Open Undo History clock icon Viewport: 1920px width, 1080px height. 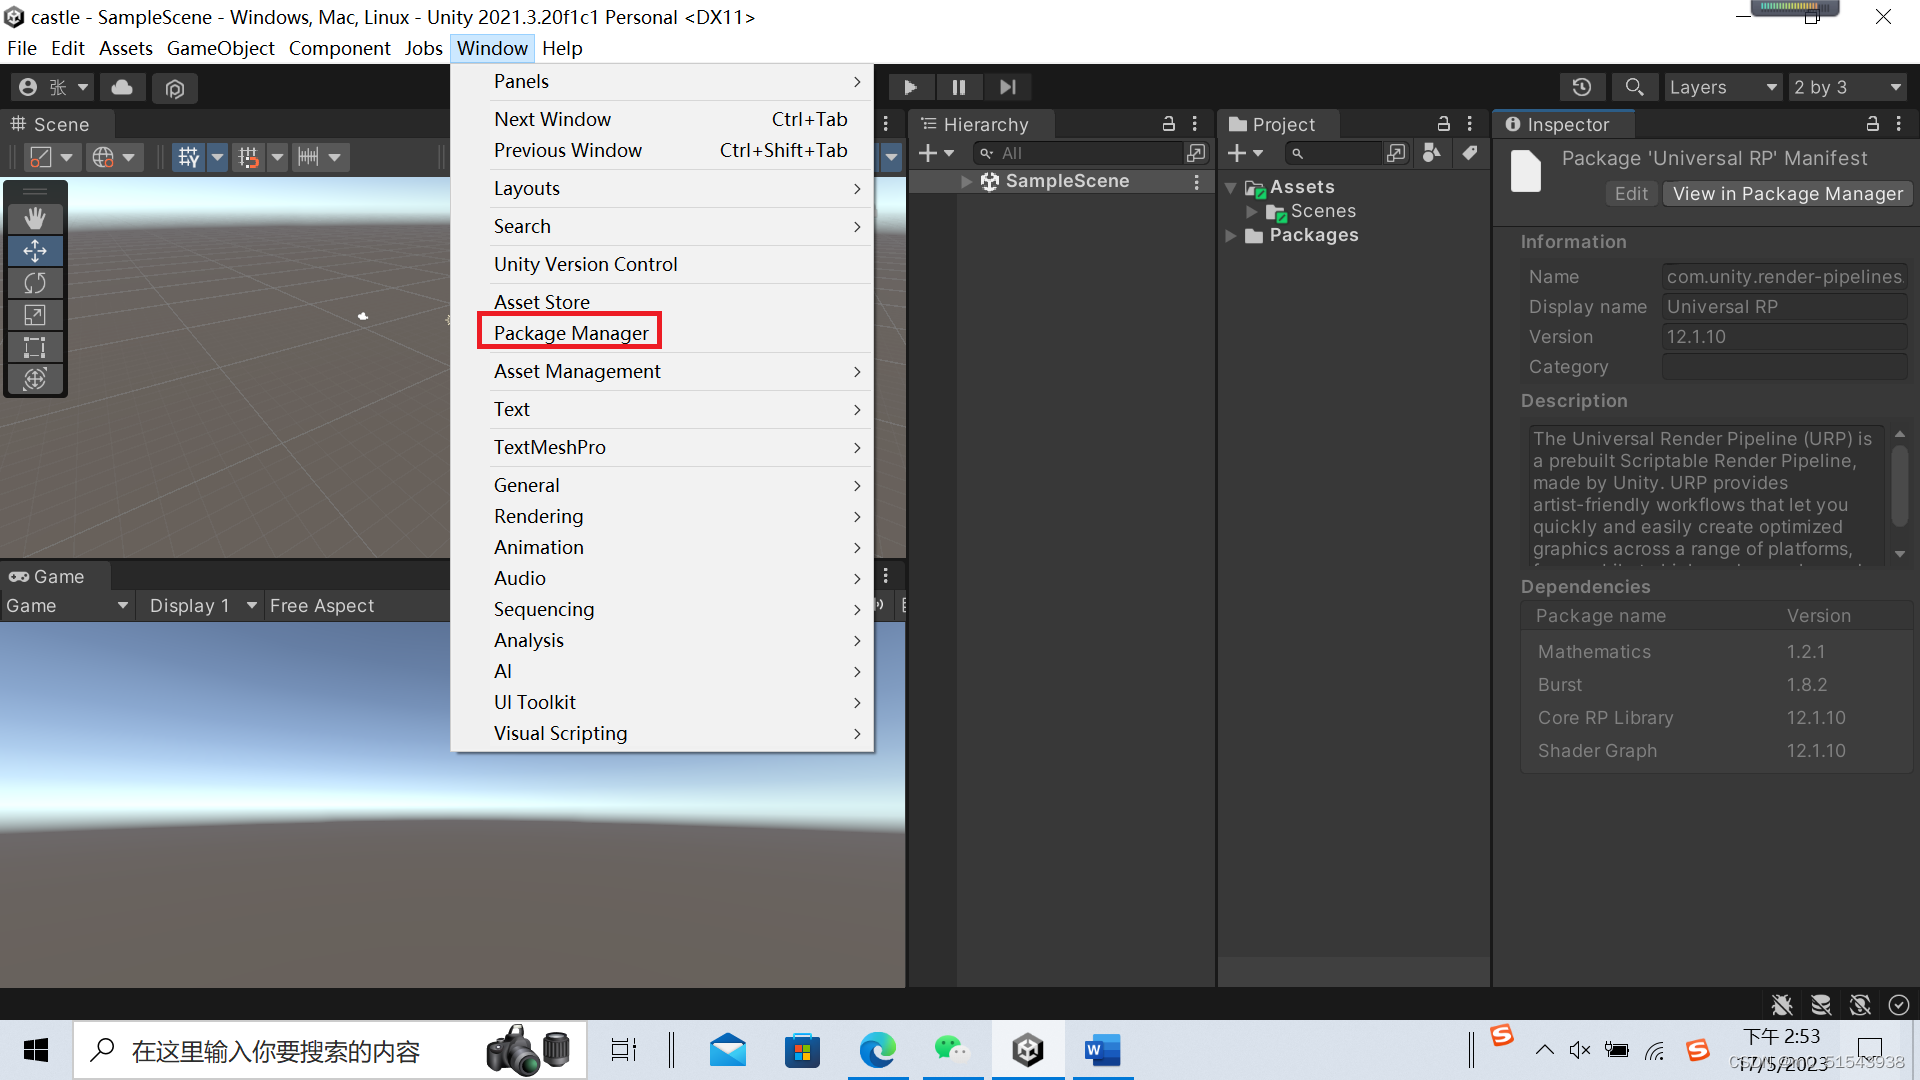tap(1581, 87)
